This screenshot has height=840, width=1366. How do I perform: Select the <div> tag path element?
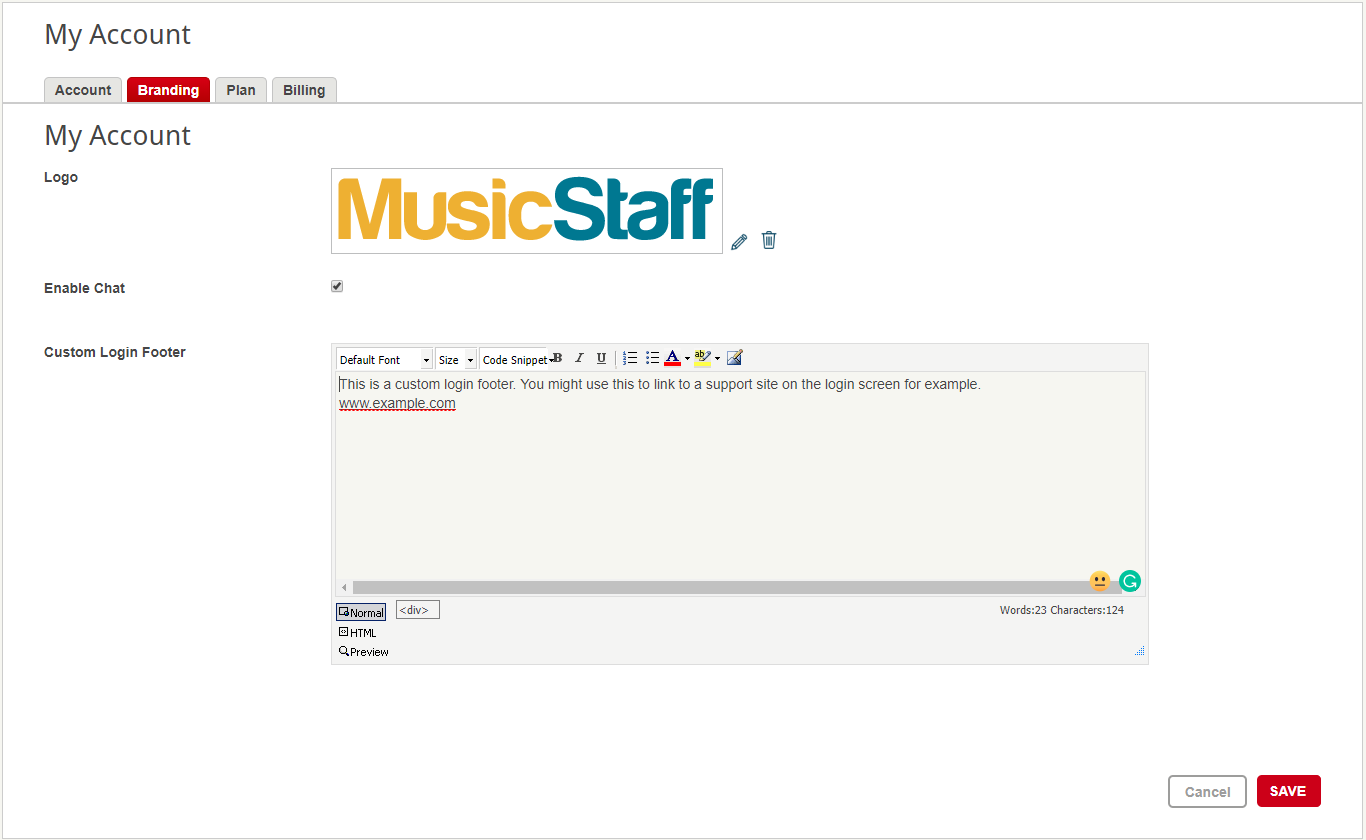pos(418,609)
